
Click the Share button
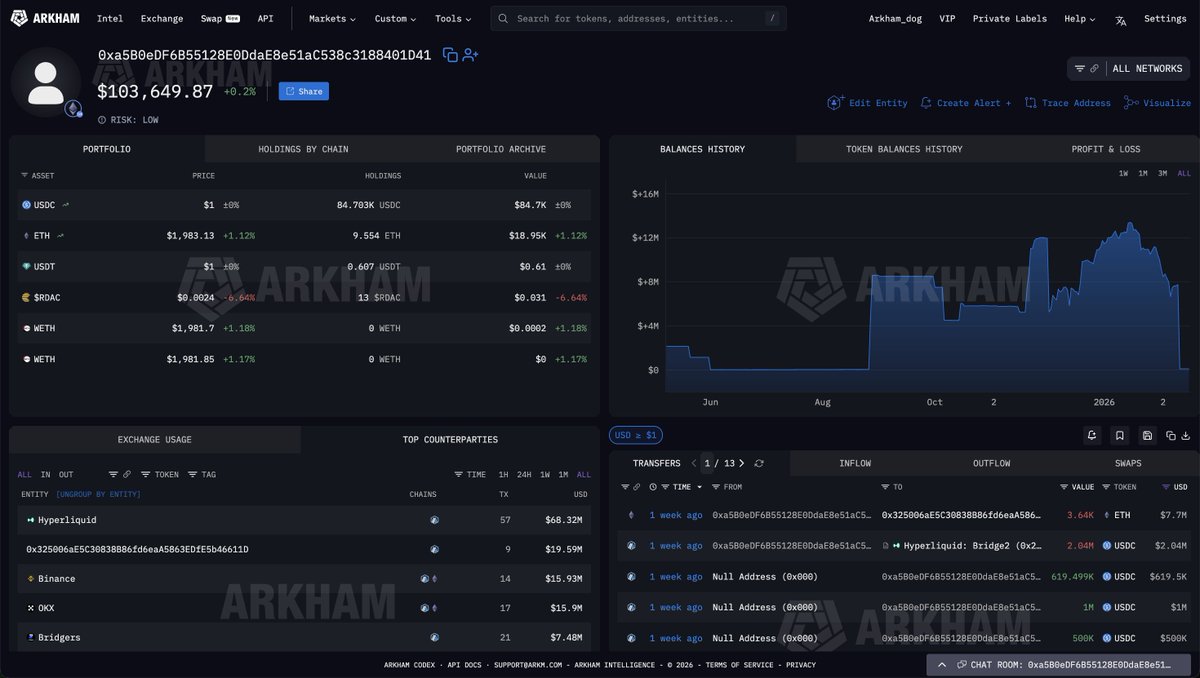point(304,91)
